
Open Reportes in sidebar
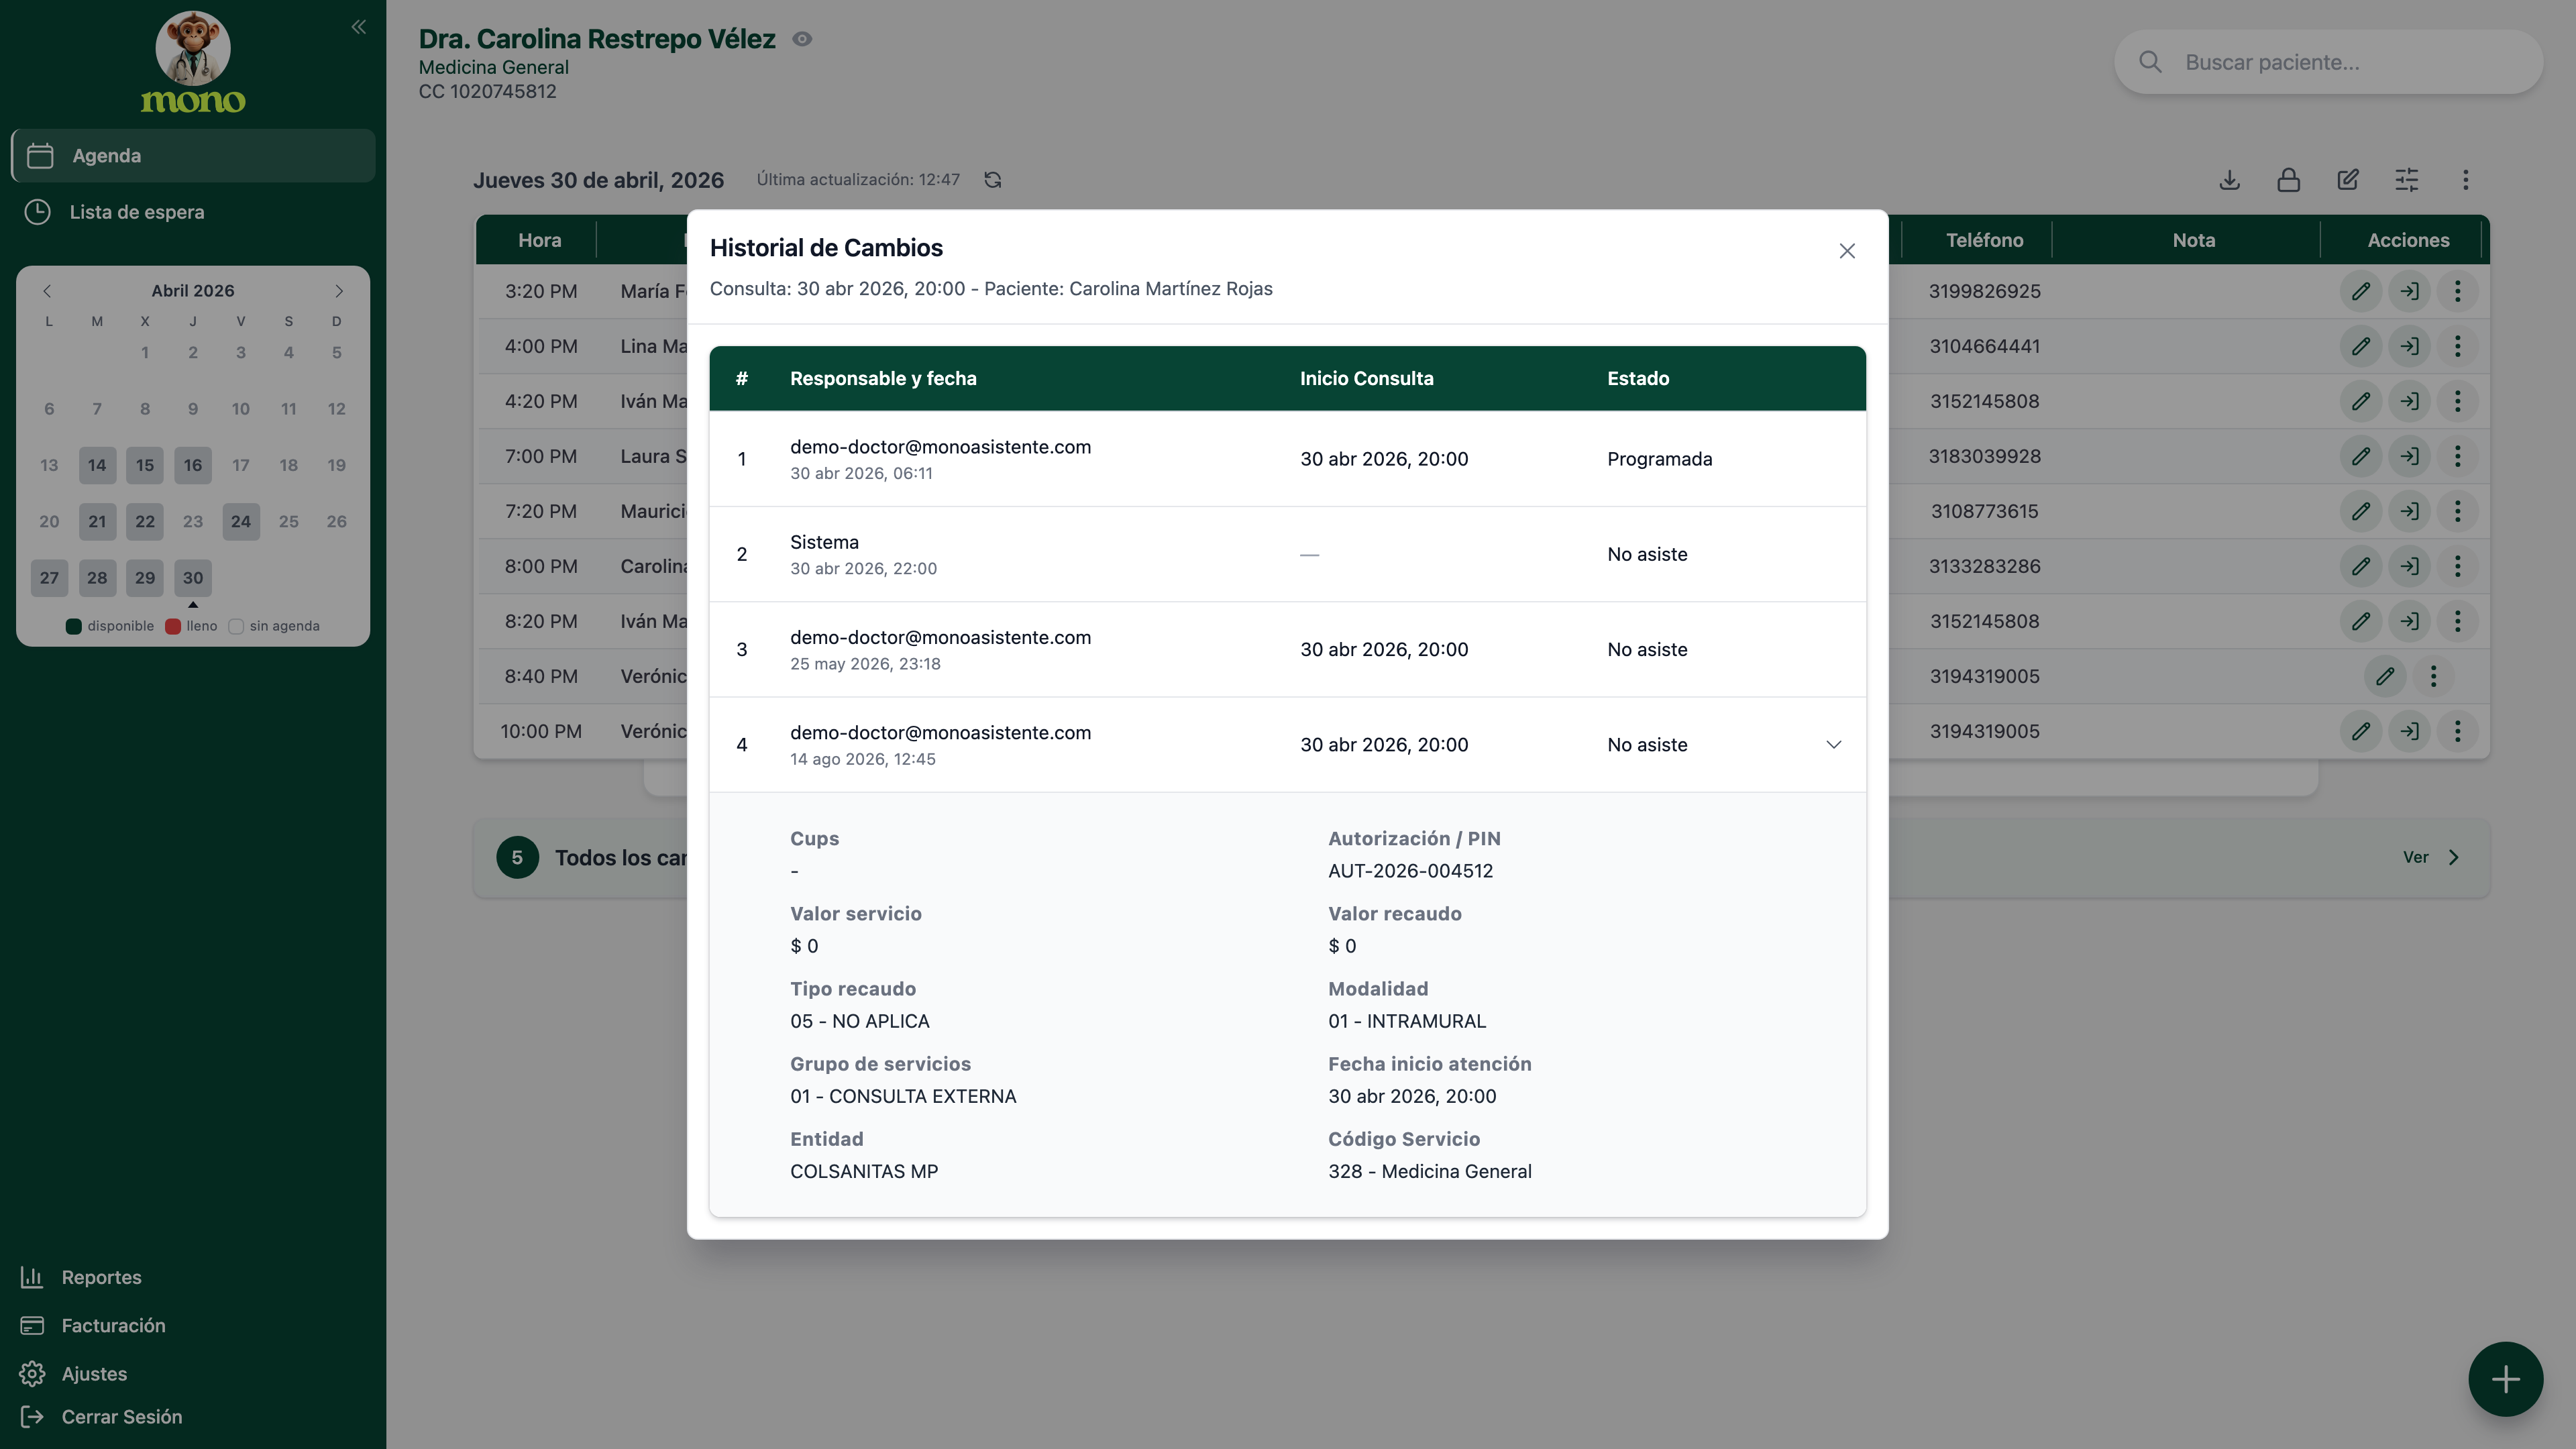[x=81, y=1277]
